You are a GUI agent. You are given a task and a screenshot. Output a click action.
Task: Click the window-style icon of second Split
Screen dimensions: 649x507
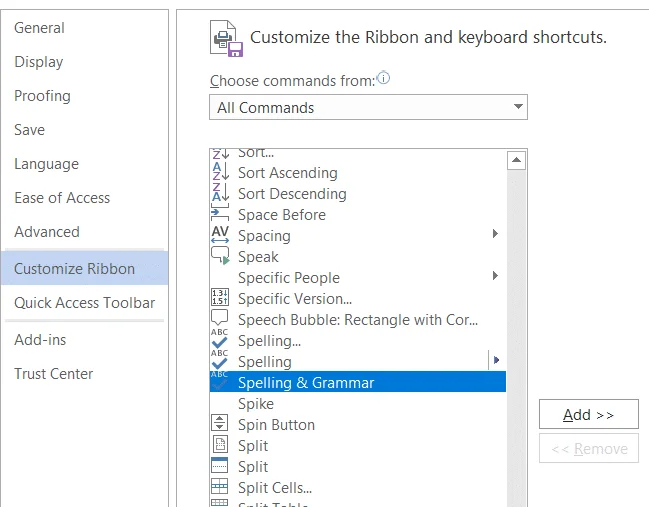[x=219, y=466]
